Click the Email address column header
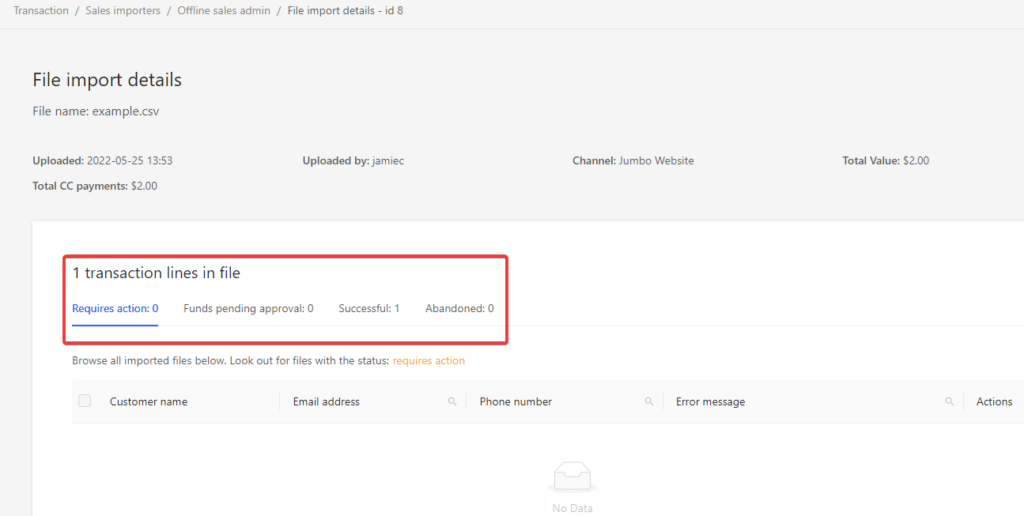 [x=326, y=402]
